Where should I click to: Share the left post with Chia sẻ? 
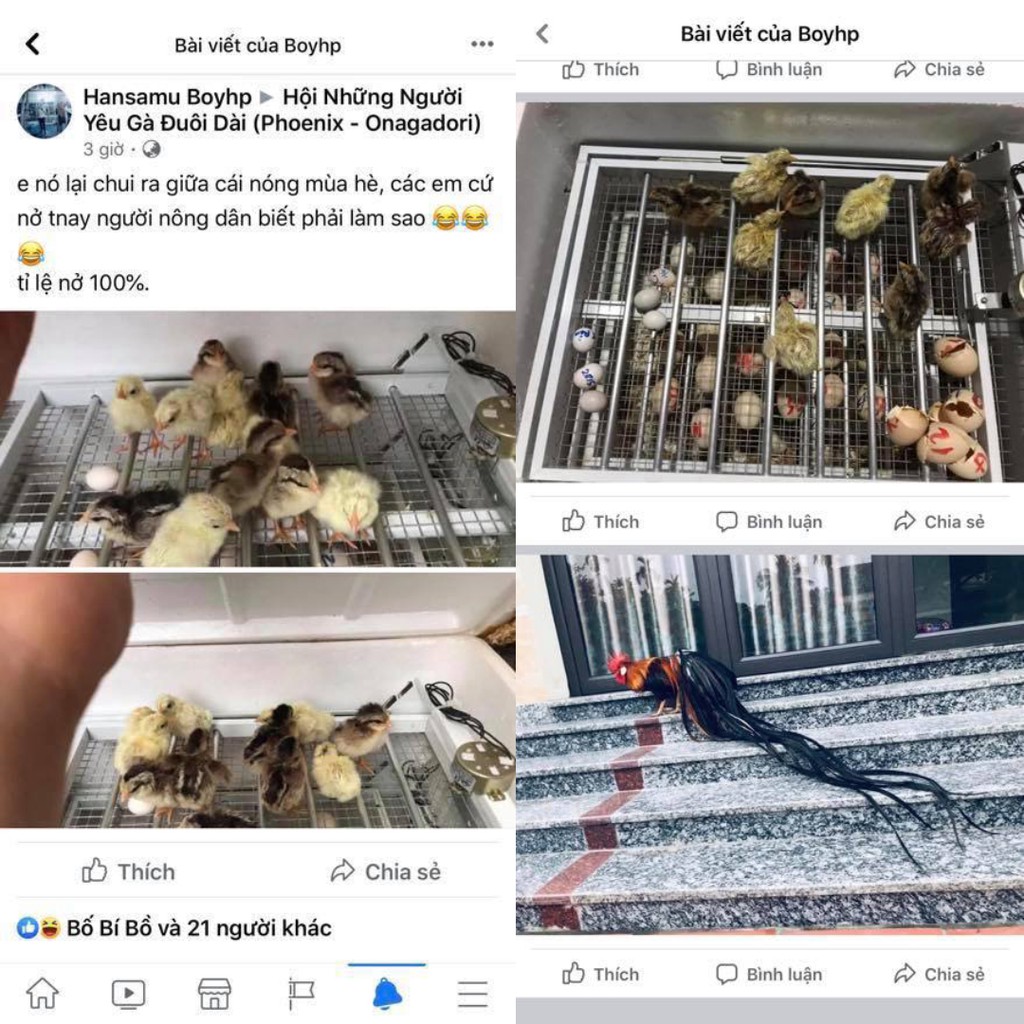[x=385, y=871]
